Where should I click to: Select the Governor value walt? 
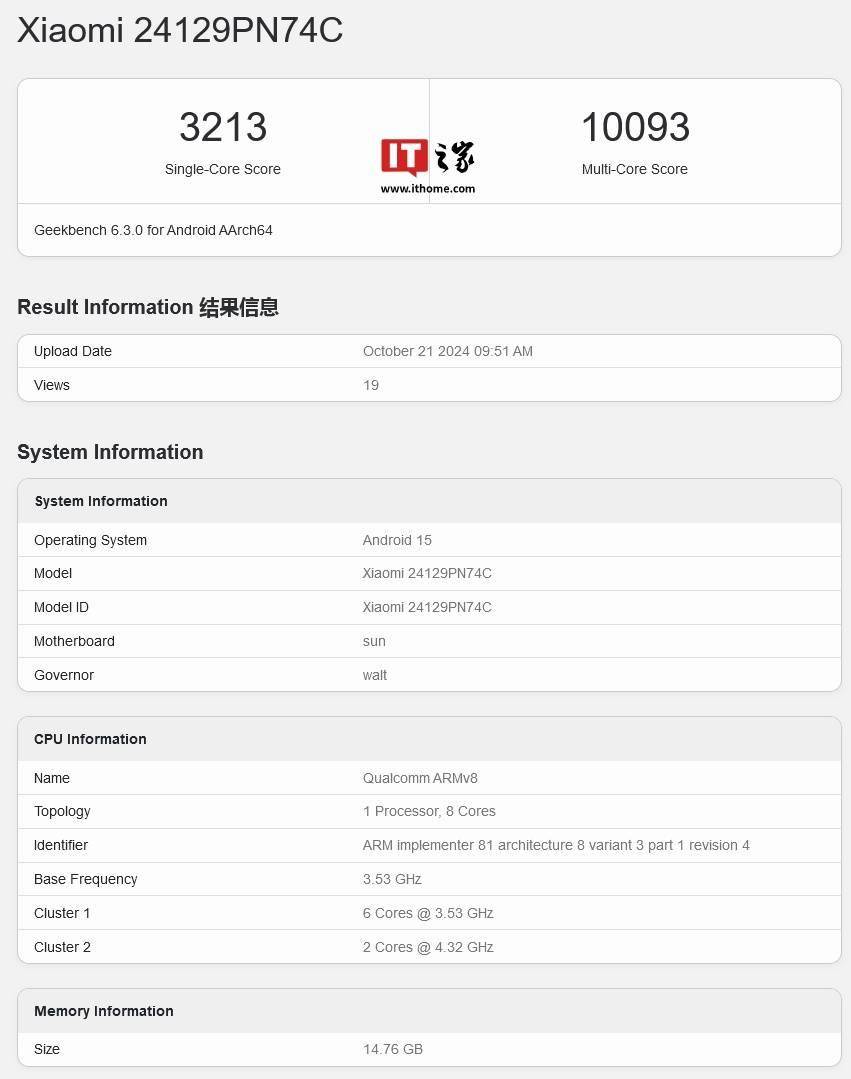374,675
